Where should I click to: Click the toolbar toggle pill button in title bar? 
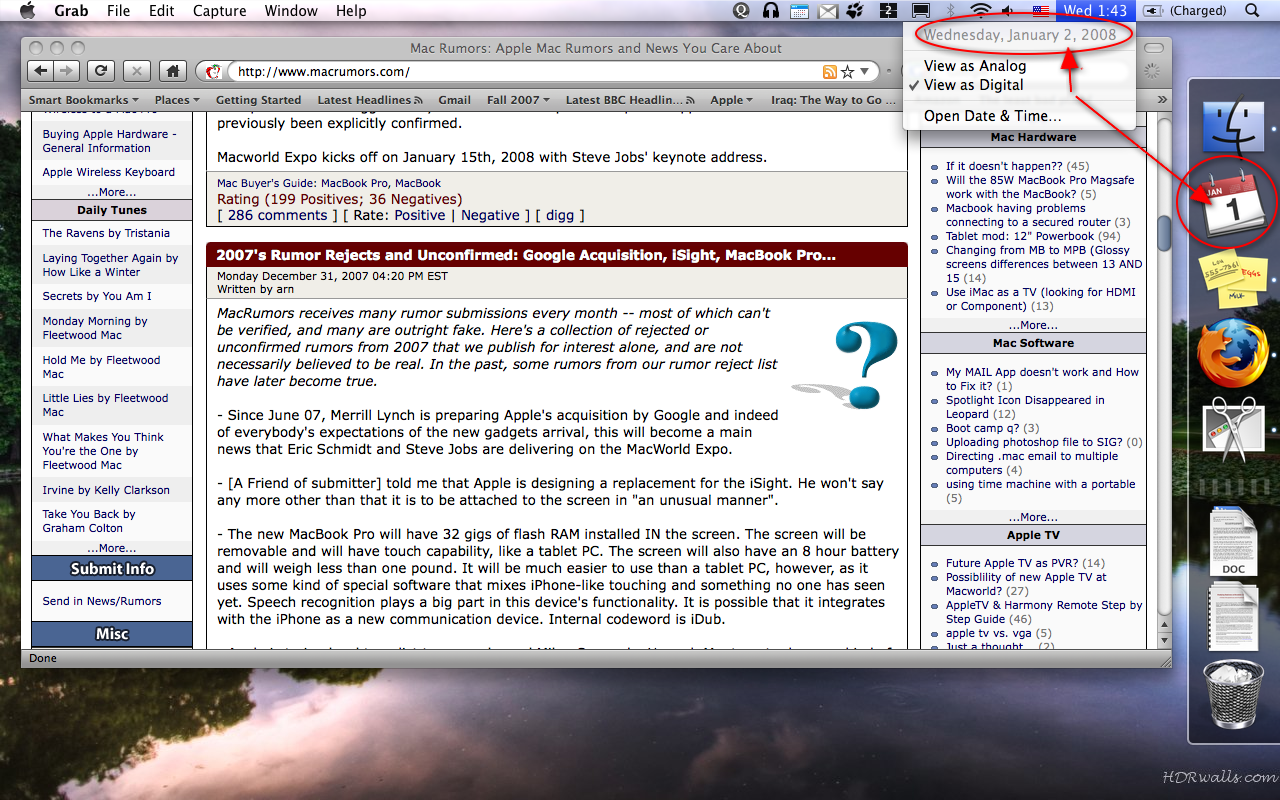point(1154,48)
